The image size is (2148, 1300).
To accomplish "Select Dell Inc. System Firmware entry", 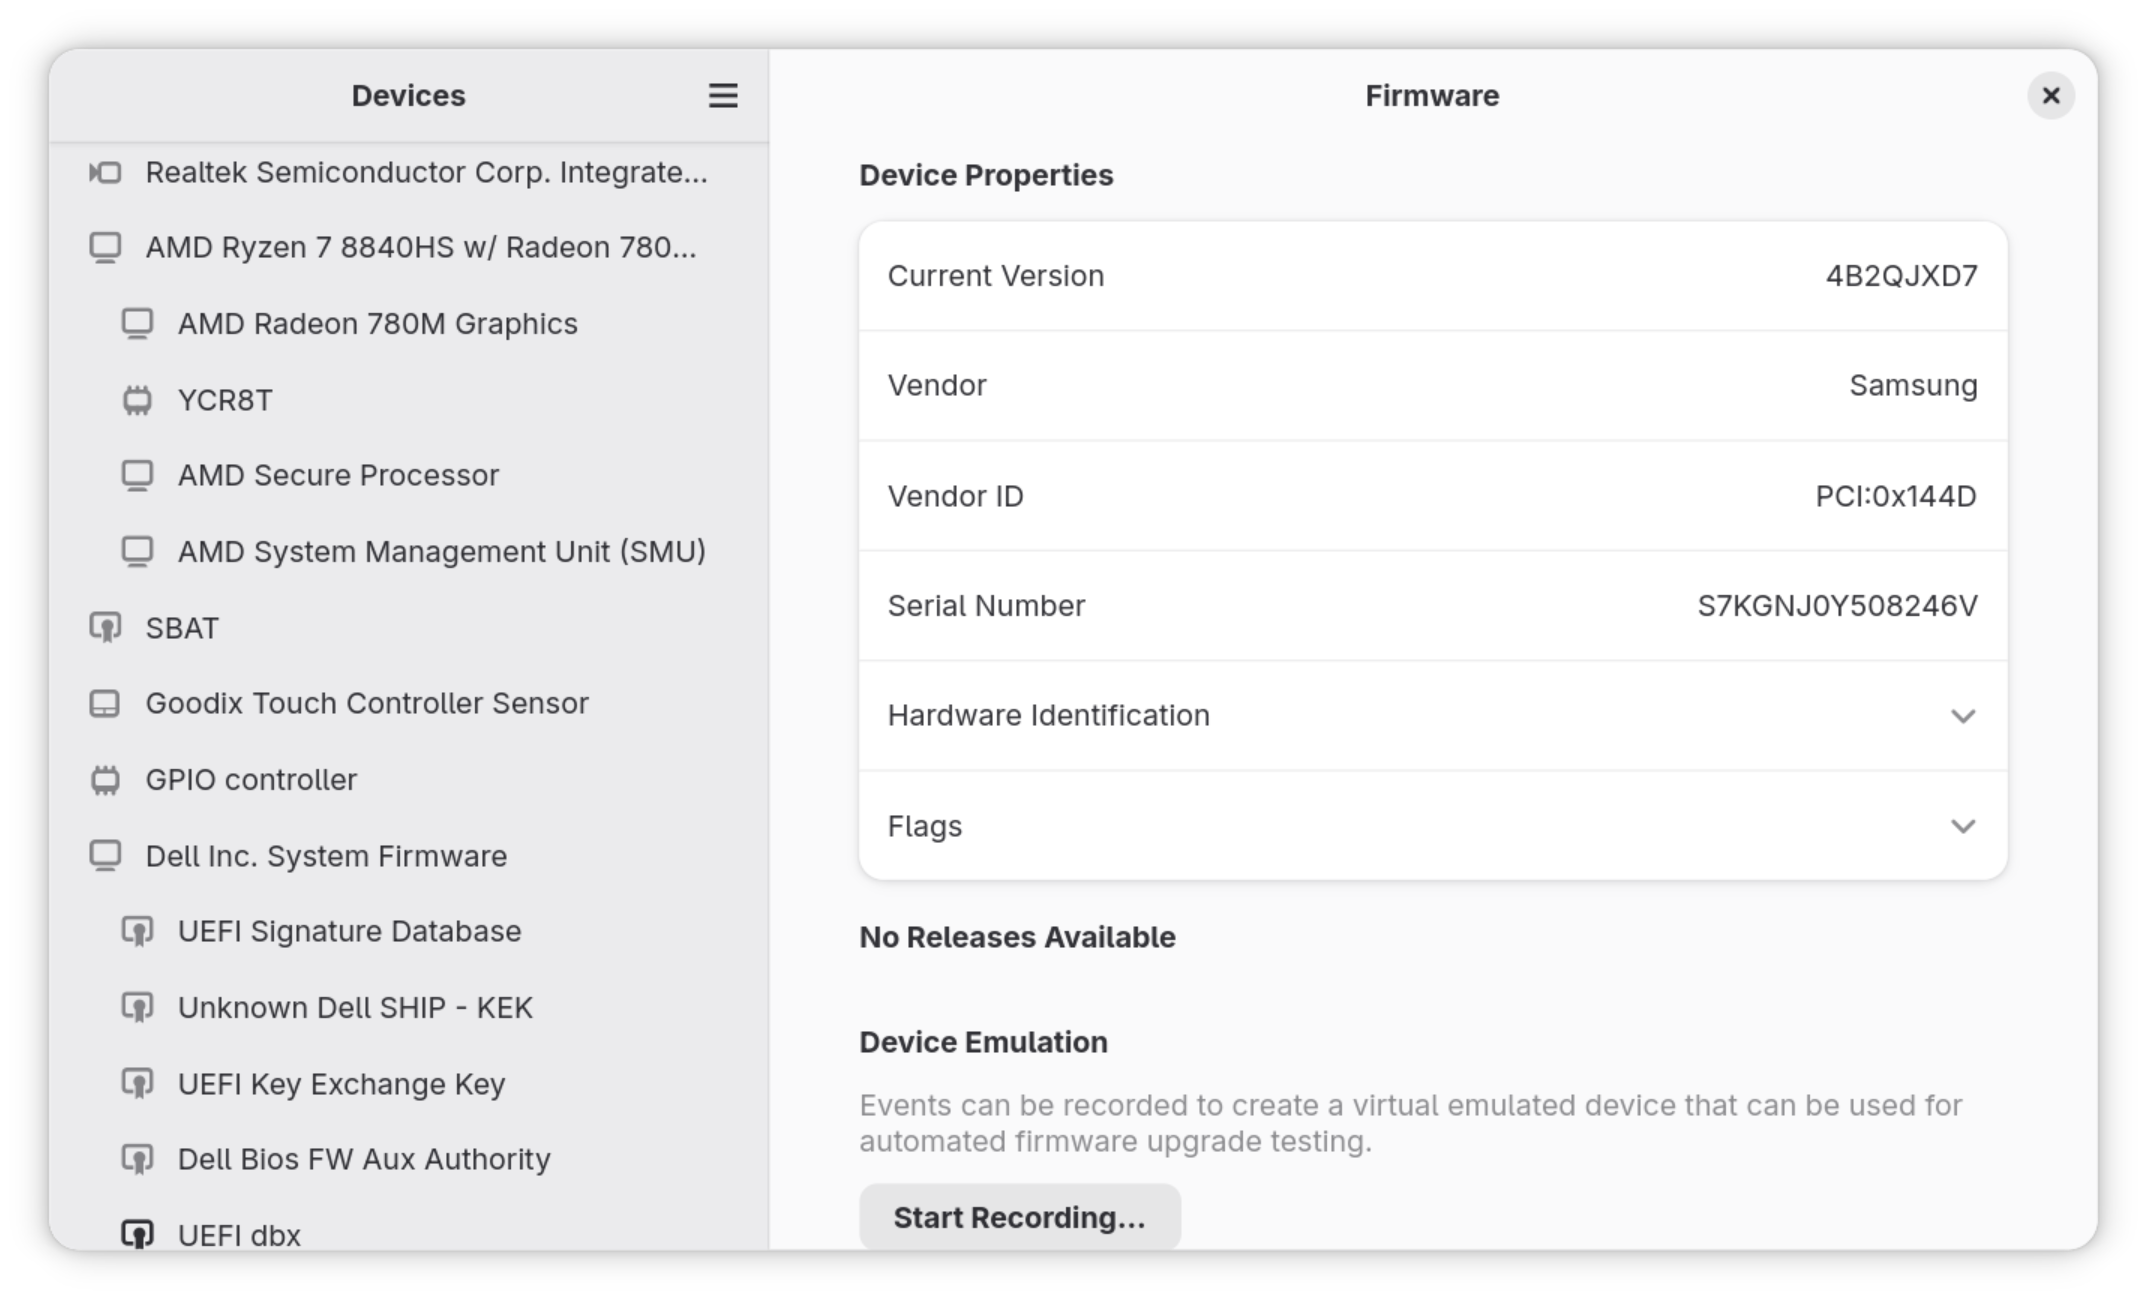I will click(326, 856).
